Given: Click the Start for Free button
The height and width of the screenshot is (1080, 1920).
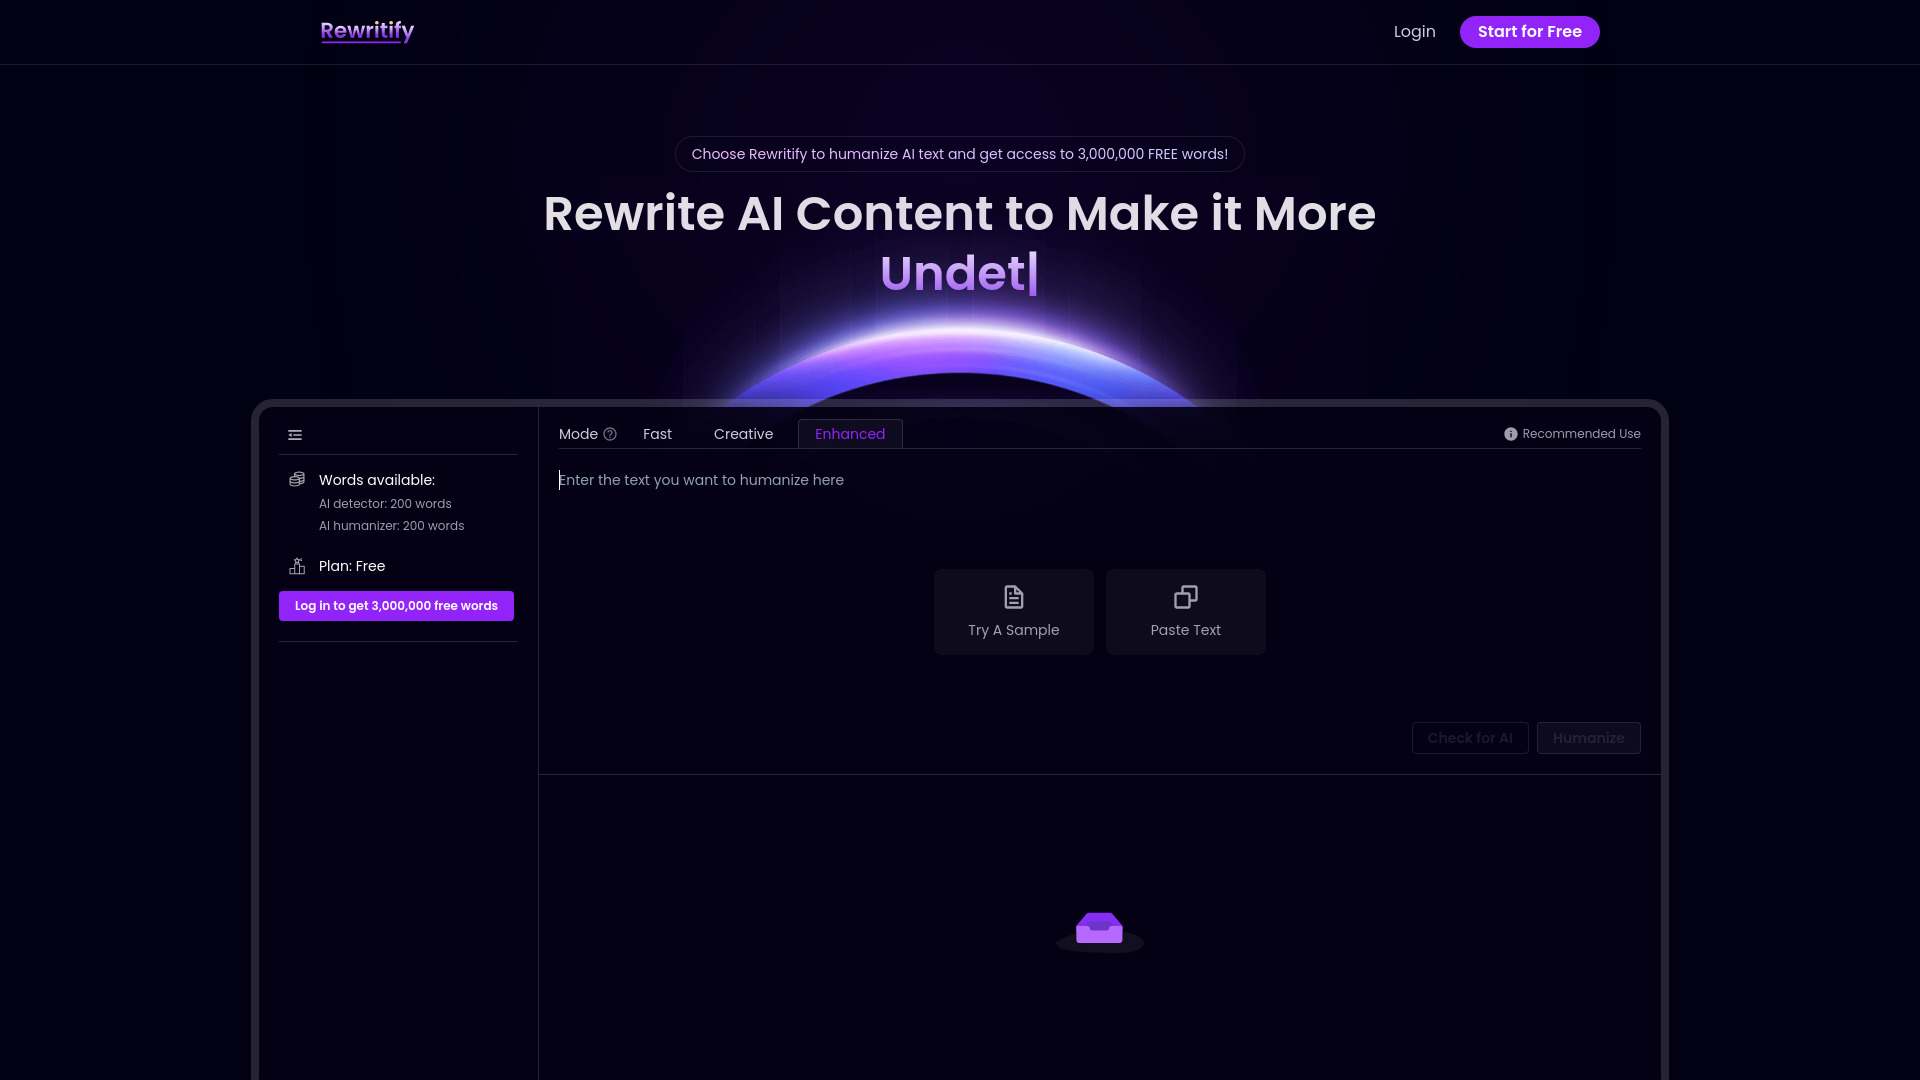Looking at the screenshot, I should [x=1530, y=32].
